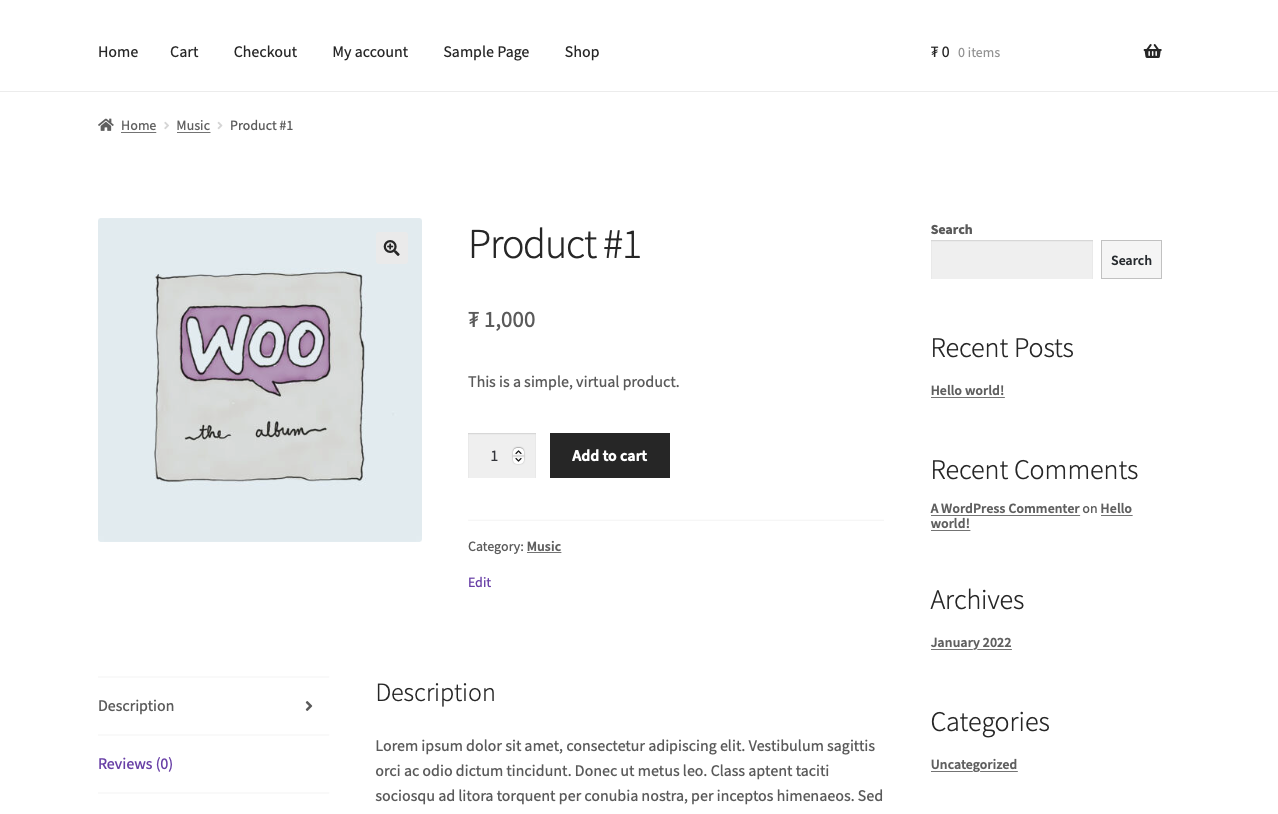Select the Description tab
This screenshot has width=1278, height=814.
tap(213, 706)
